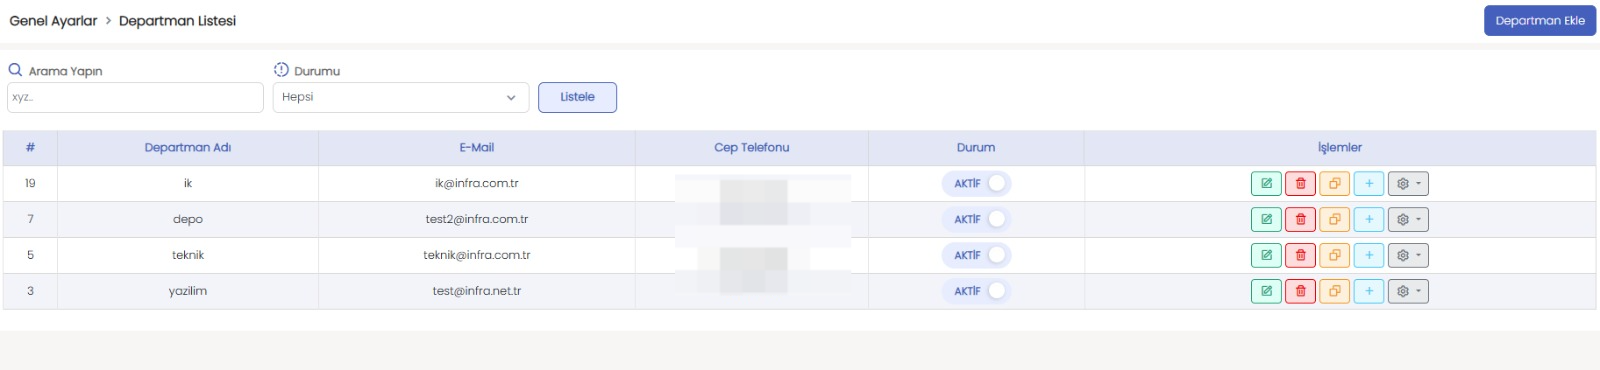The width and height of the screenshot is (1600, 370).
Task: Copy the depo department entry
Action: pos(1334,220)
